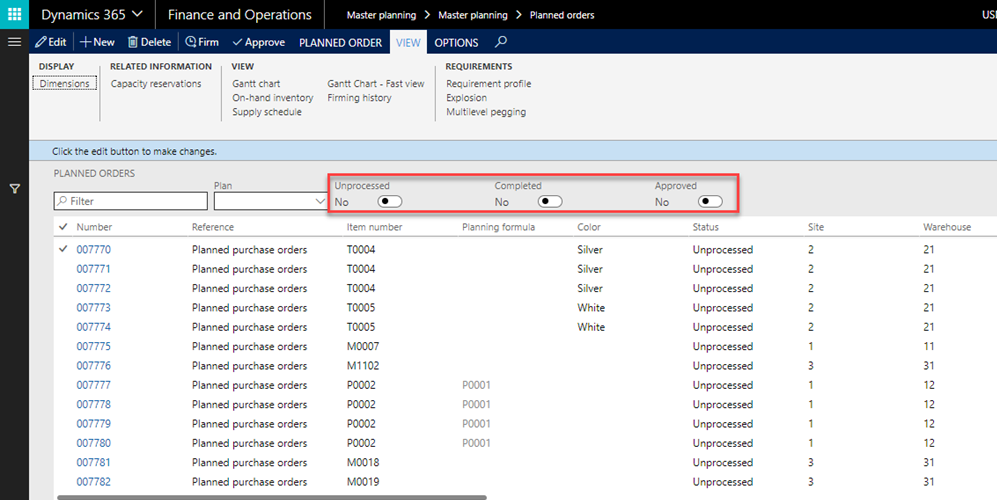
Task: Toggle the Completed switch
Action: [550, 202]
